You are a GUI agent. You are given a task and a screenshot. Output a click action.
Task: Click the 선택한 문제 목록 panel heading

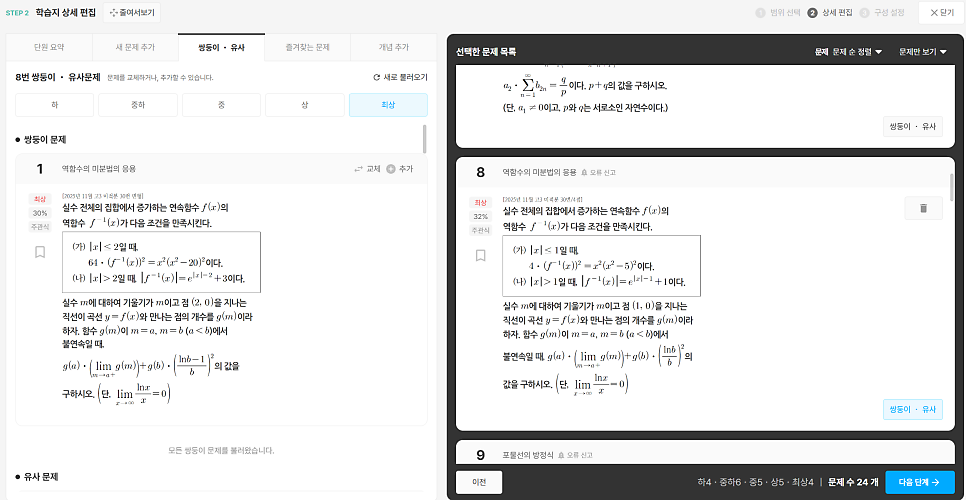coord(487,52)
